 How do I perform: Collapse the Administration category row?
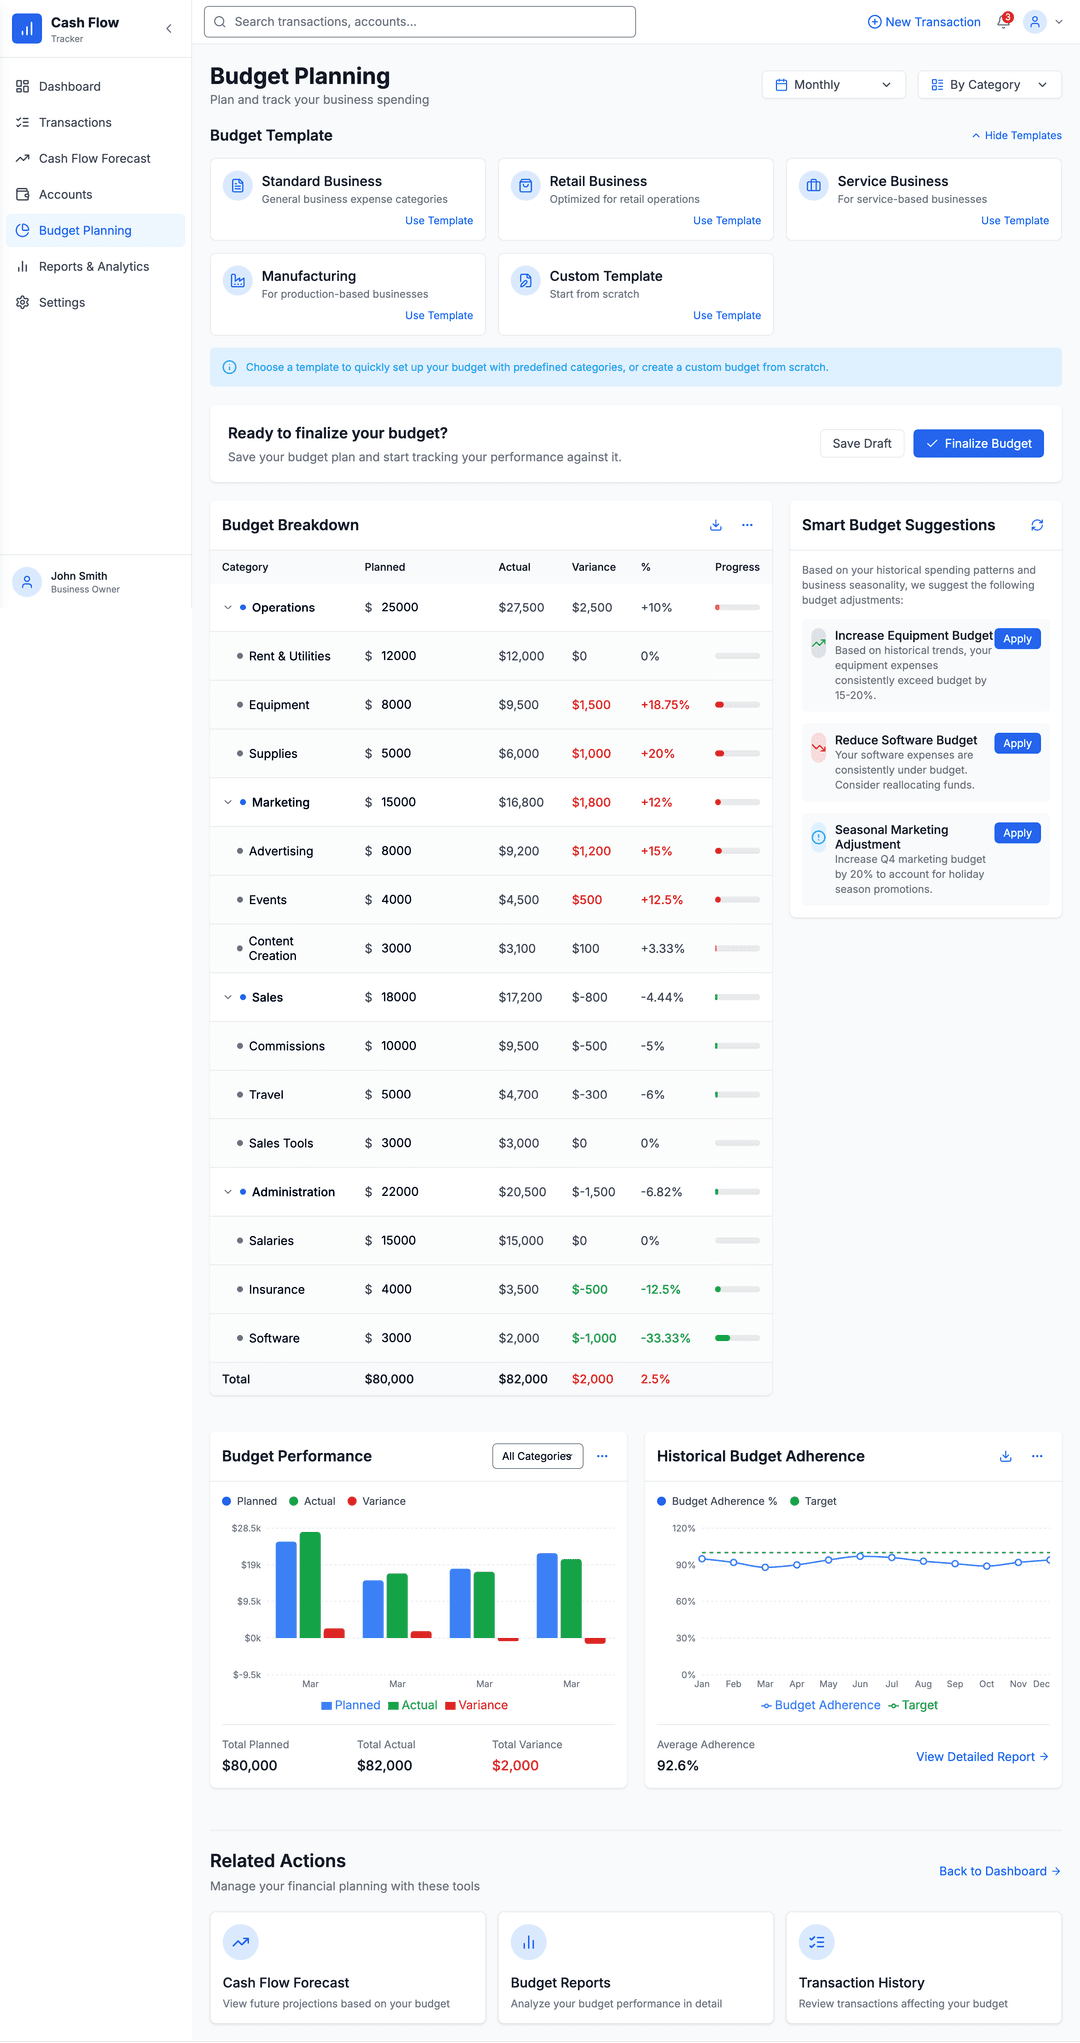tap(228, 1192)
